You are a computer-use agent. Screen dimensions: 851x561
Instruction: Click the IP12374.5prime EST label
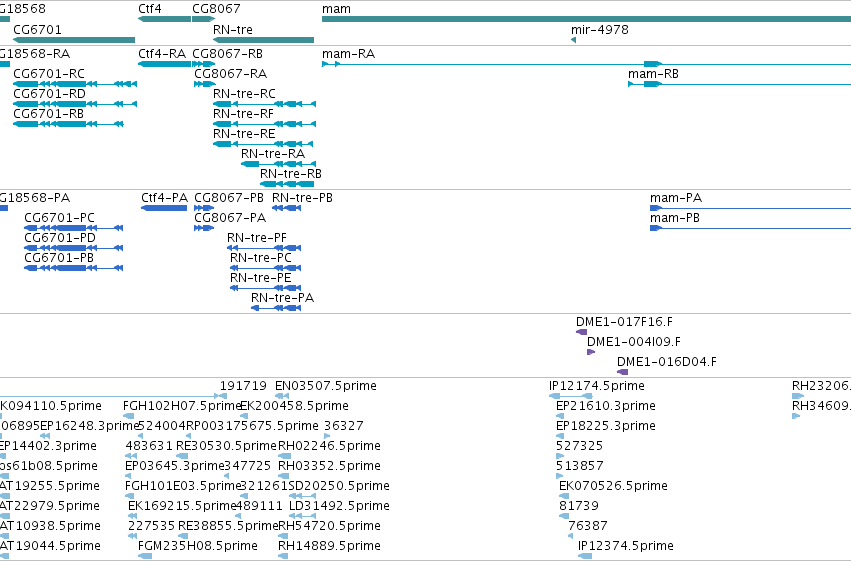(626, 546)
